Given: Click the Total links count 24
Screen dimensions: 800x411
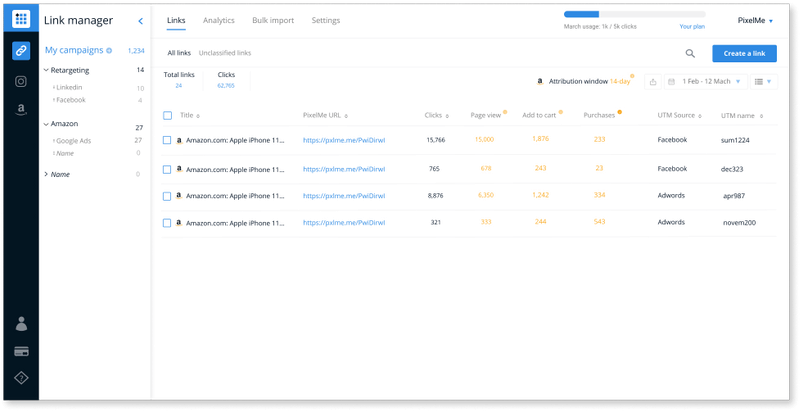Looking at the screenshot, I should (x=179, y=86).
